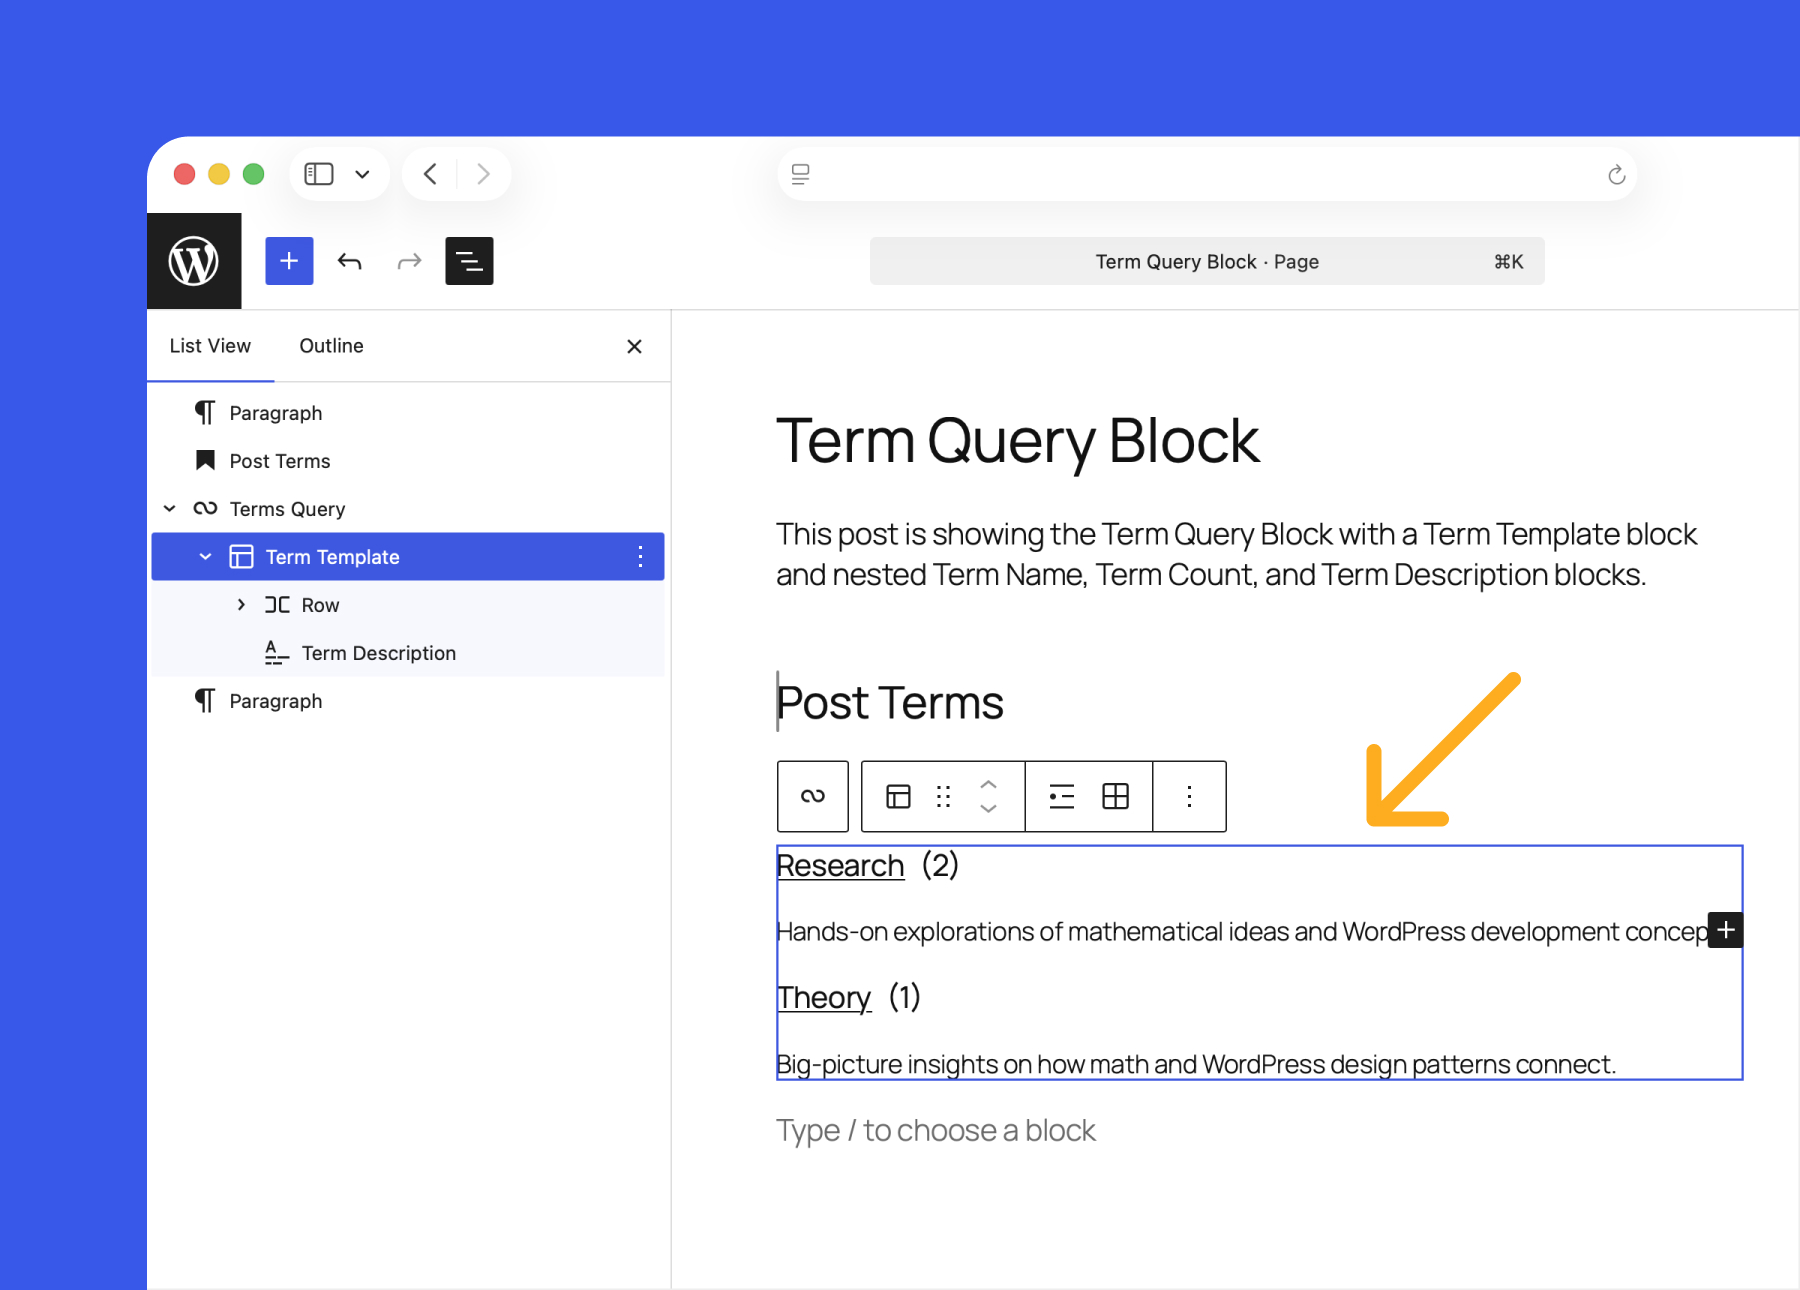Viewport: 1800px width, 1290px height.
Task: Click the drag handle in the block toolbar
Action: coord(941,796)
